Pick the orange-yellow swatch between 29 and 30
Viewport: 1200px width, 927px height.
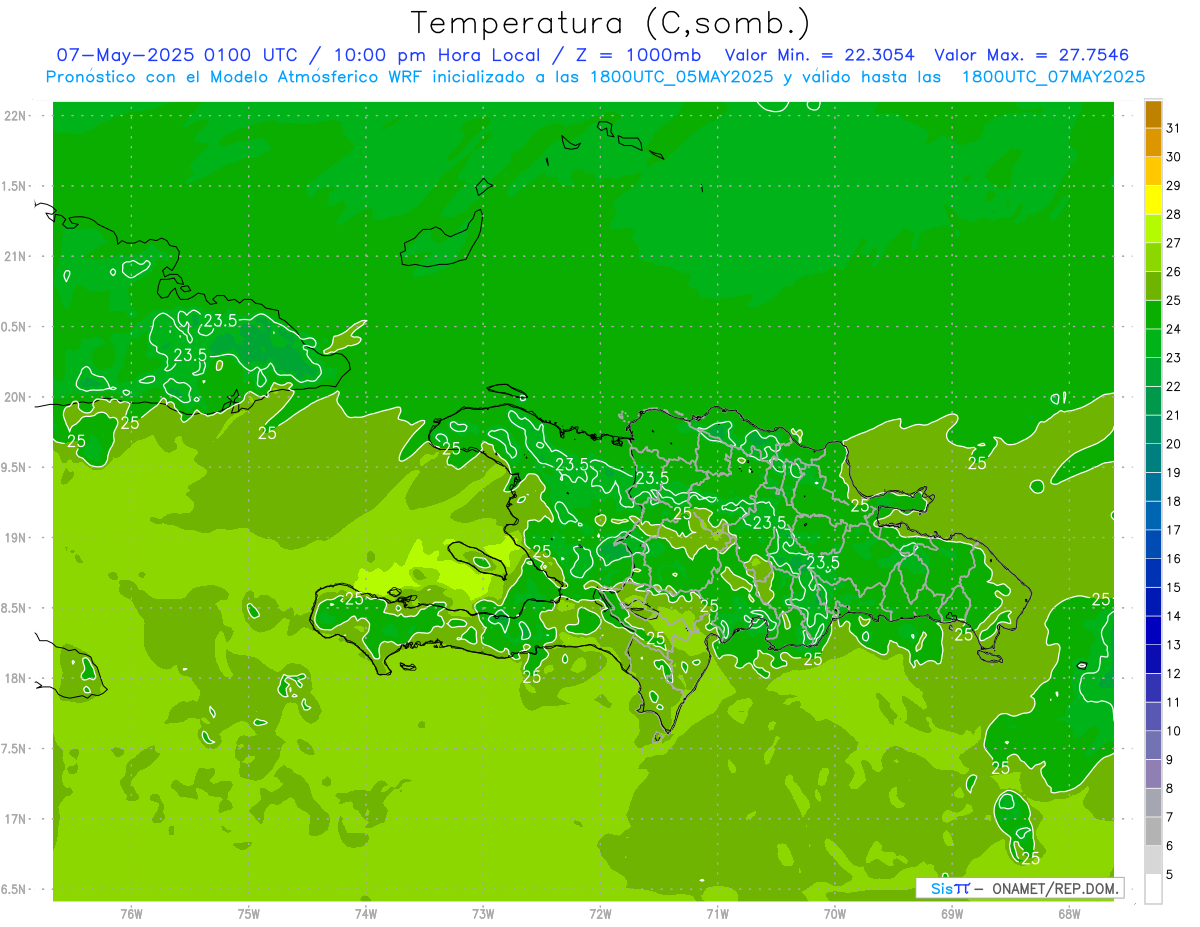[x=1153, y=171]
